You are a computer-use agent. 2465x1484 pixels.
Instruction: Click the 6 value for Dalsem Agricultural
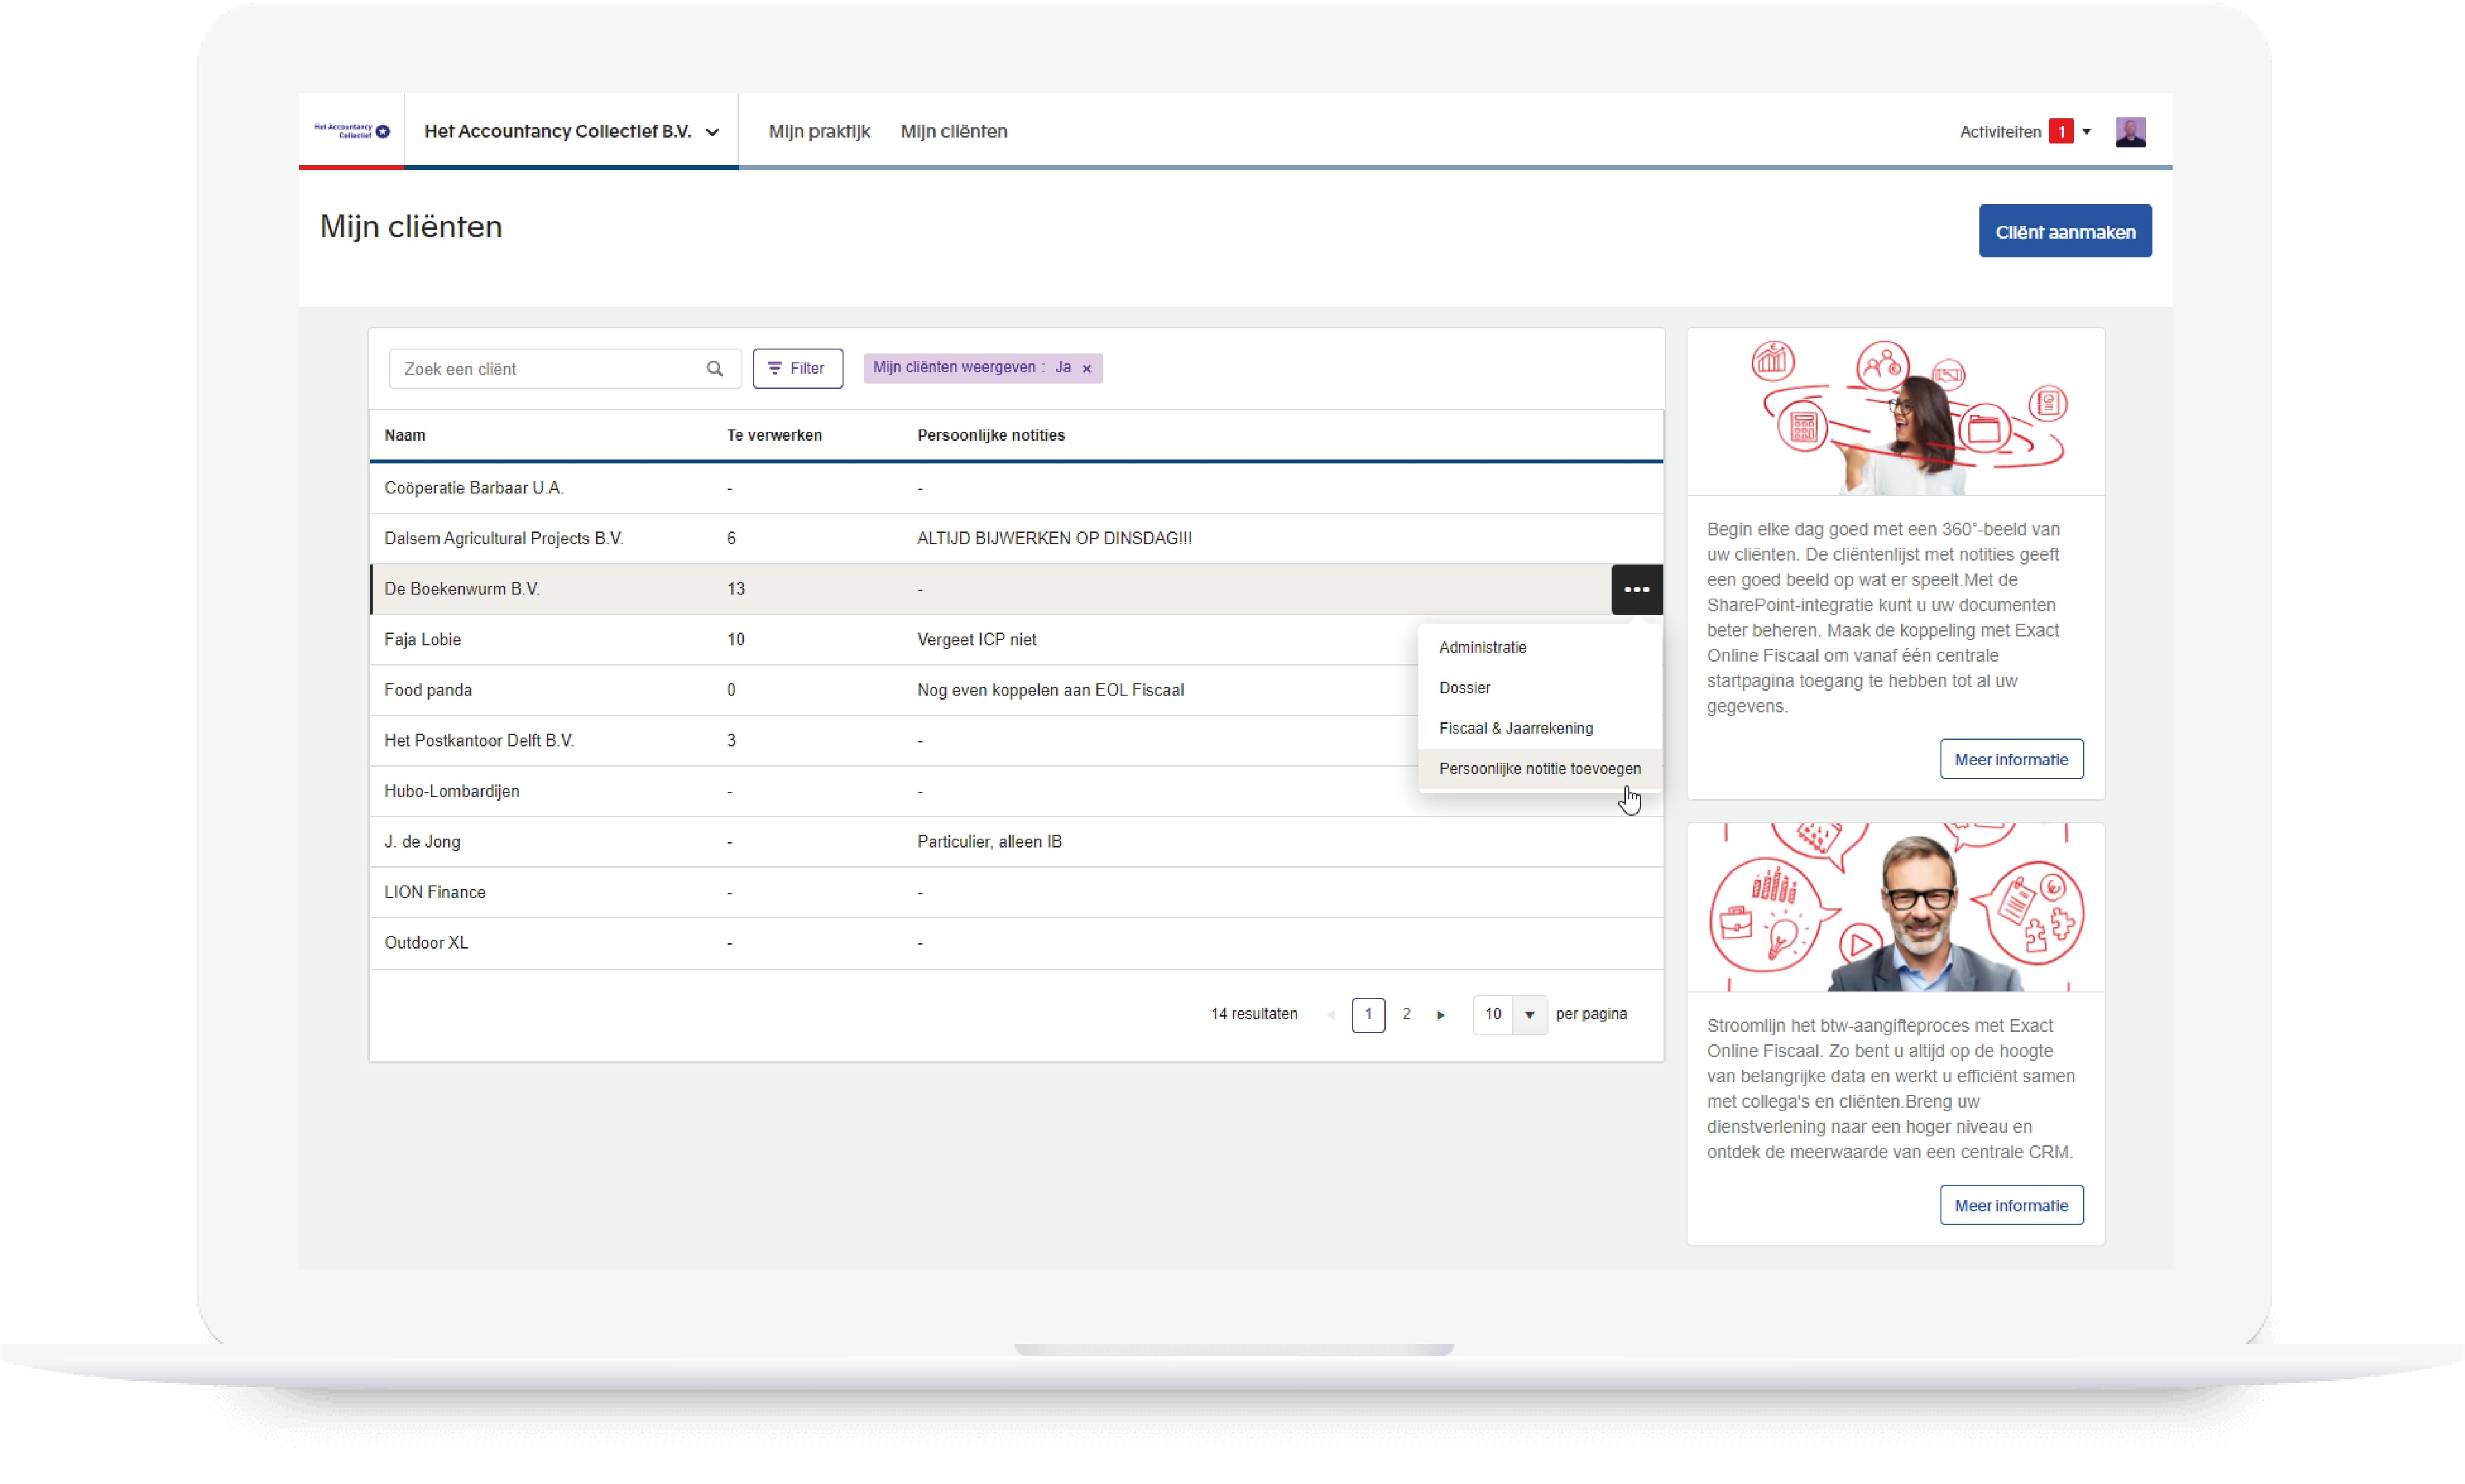(731, 538)
